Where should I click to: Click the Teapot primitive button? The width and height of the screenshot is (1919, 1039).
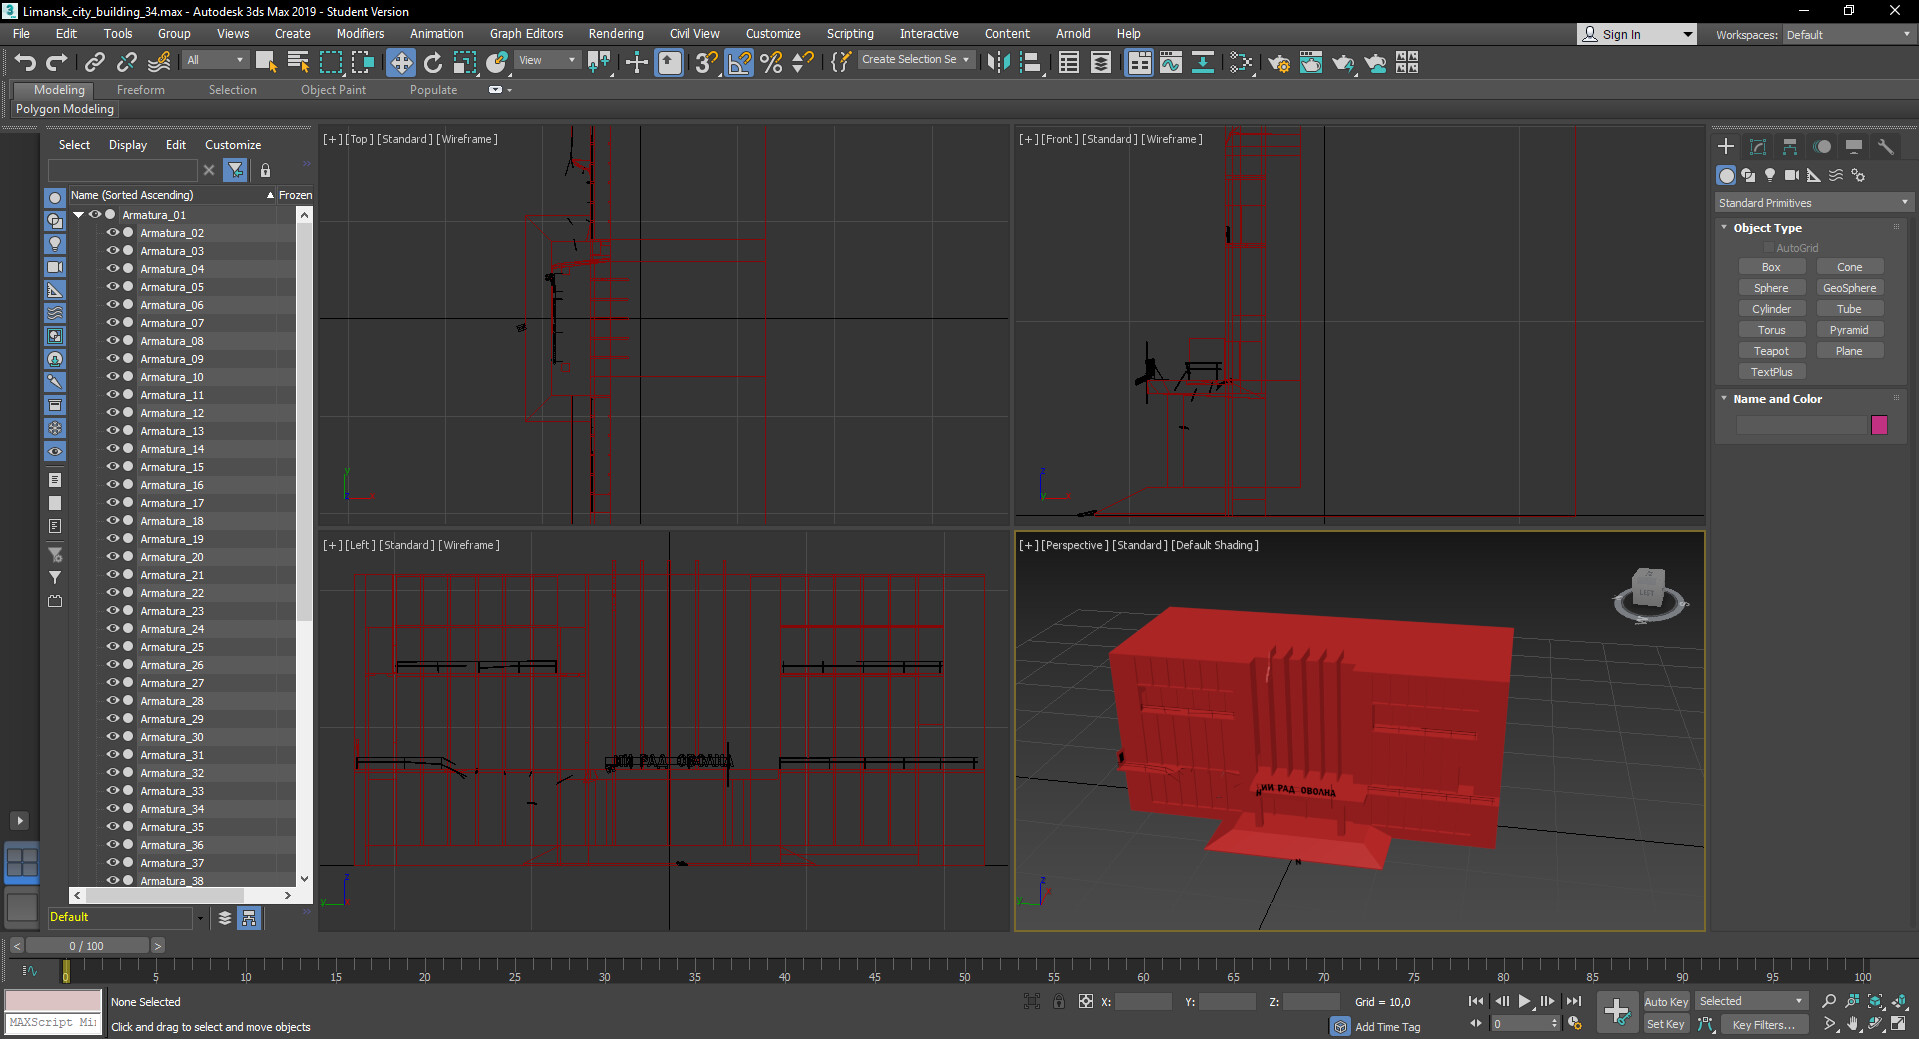click(x=1771, y=351)
